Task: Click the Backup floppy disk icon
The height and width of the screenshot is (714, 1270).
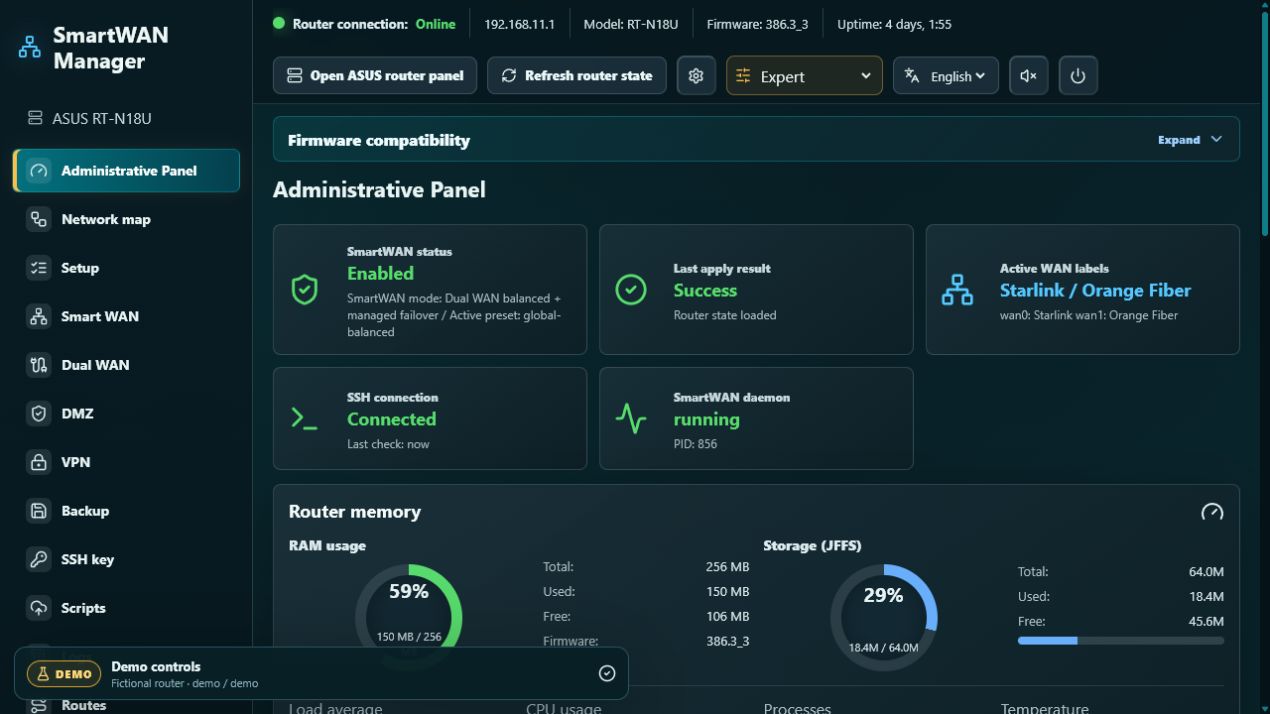Action: (x=38, y=511)
